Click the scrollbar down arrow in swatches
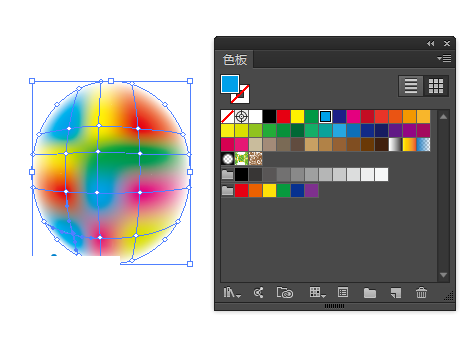The width and height of the screenshot is (474, 361). [x=443, y=275]
